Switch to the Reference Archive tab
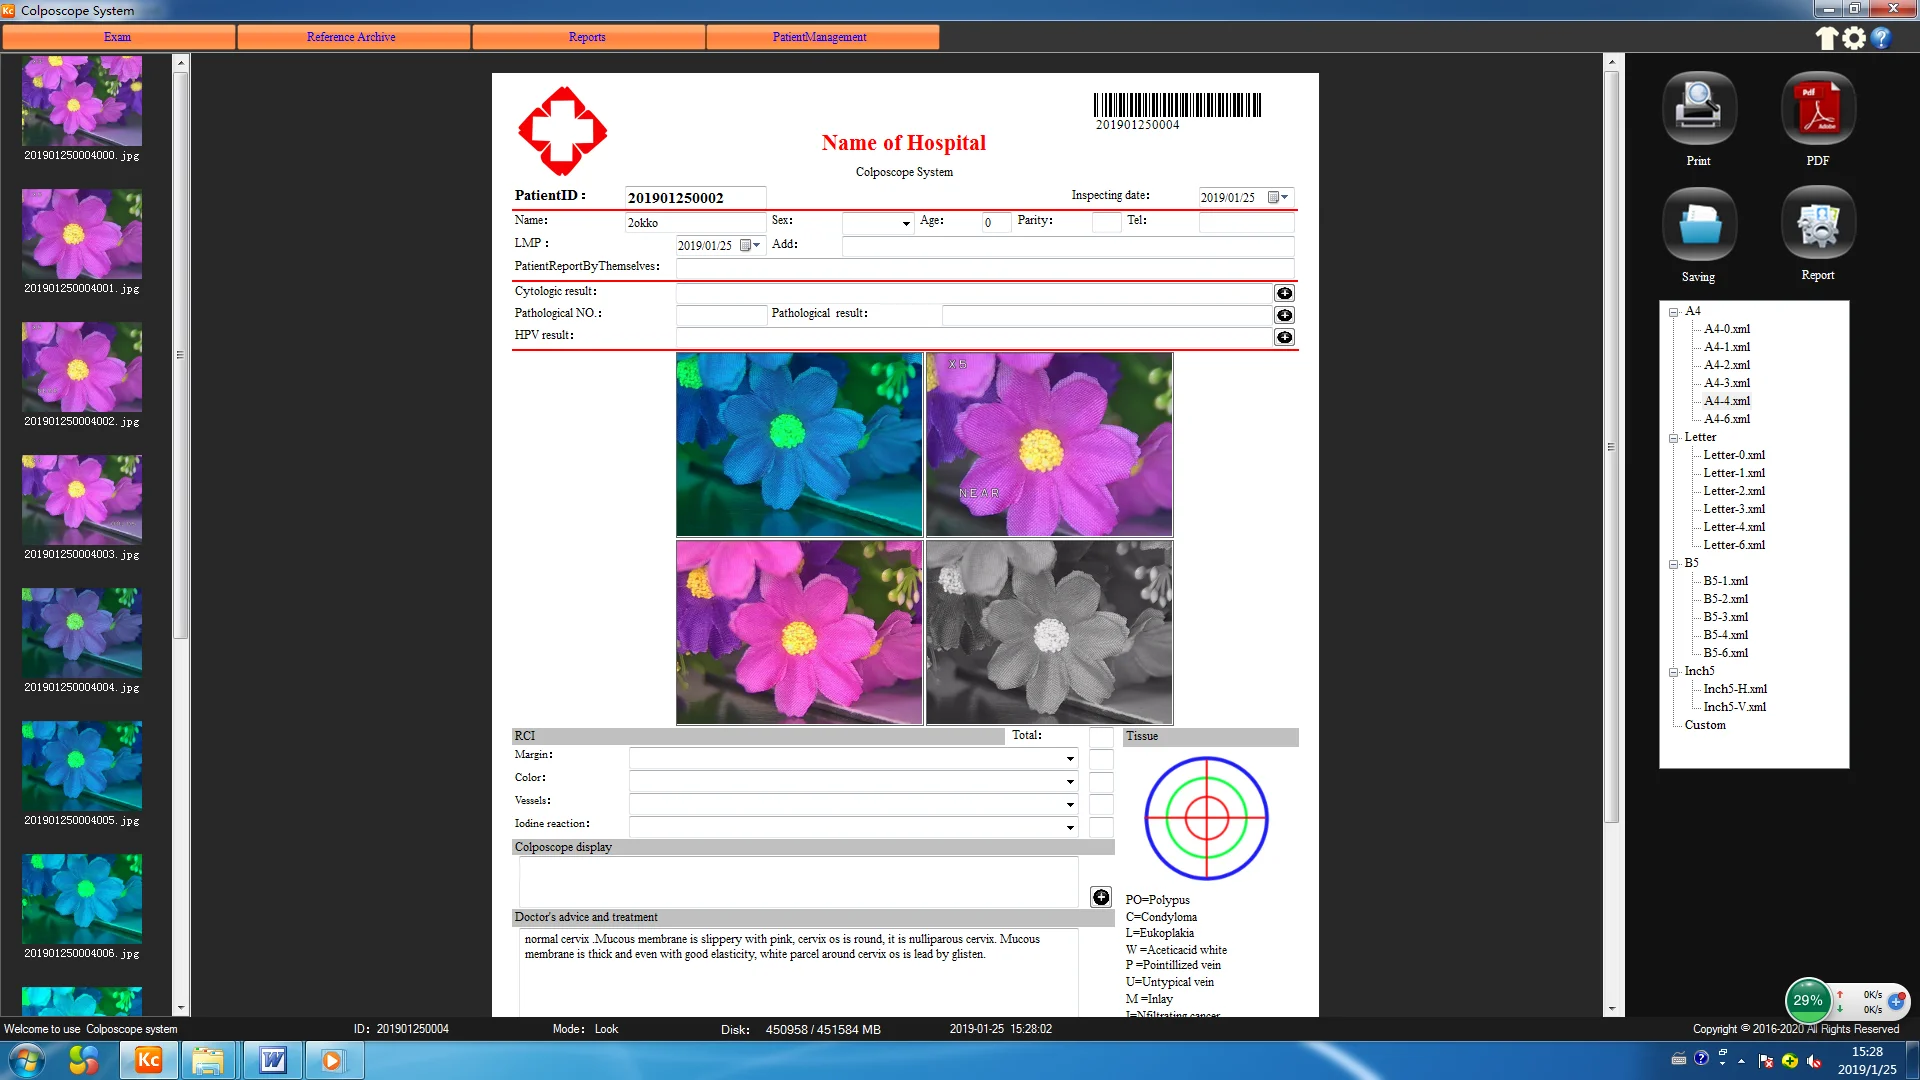The height and width of the screenshot is (1080, 1920). coord(351,37)
